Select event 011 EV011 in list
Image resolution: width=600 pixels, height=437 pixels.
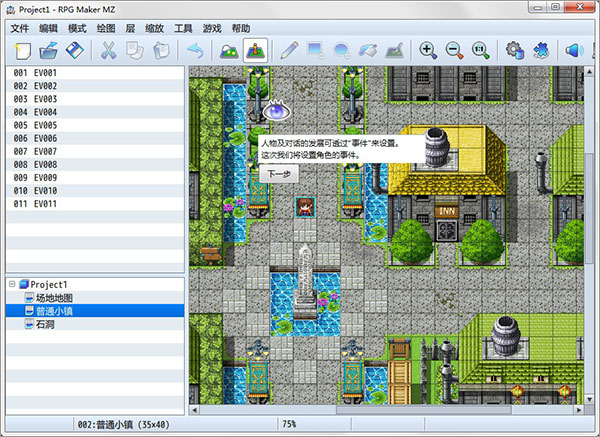95,204
